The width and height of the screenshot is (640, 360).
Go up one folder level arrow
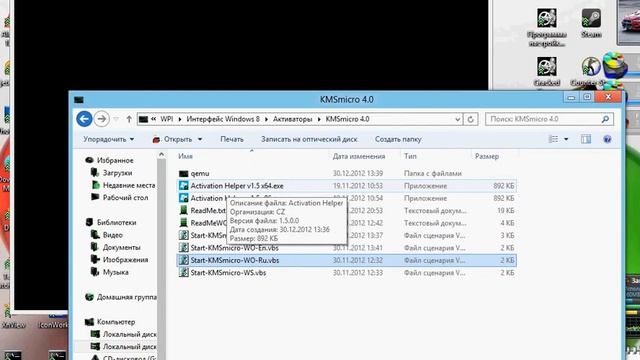[x=129, y=119]
